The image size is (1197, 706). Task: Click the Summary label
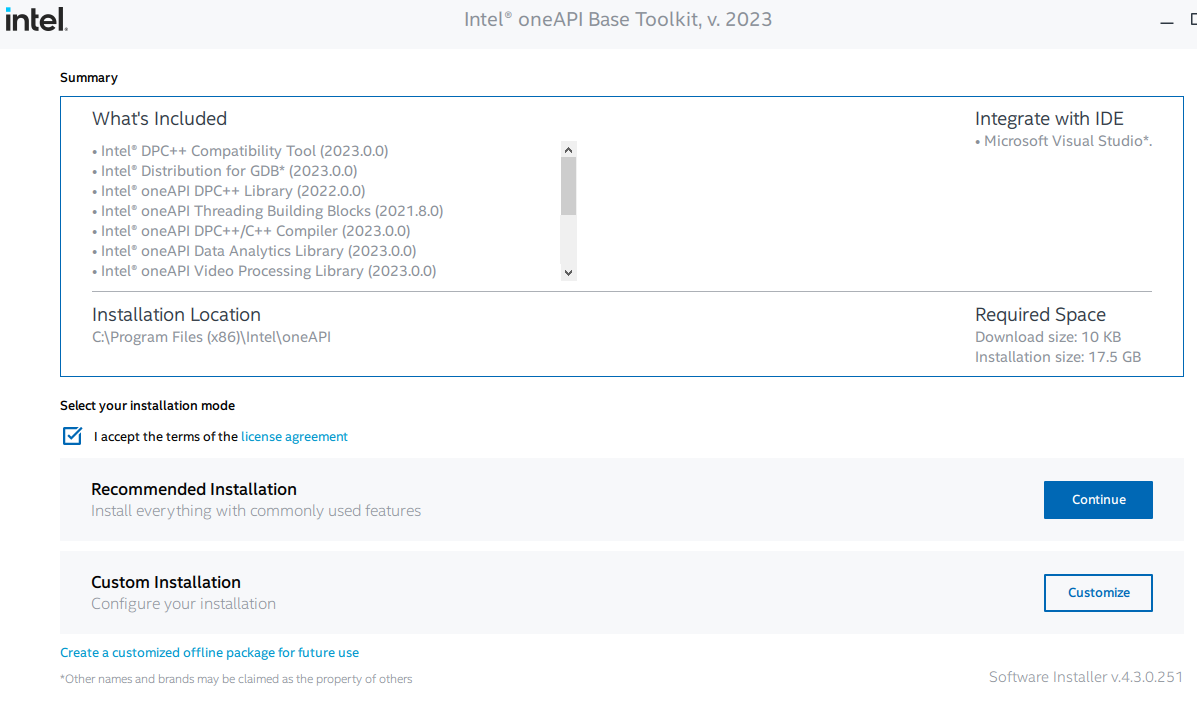tap(89, 78)
